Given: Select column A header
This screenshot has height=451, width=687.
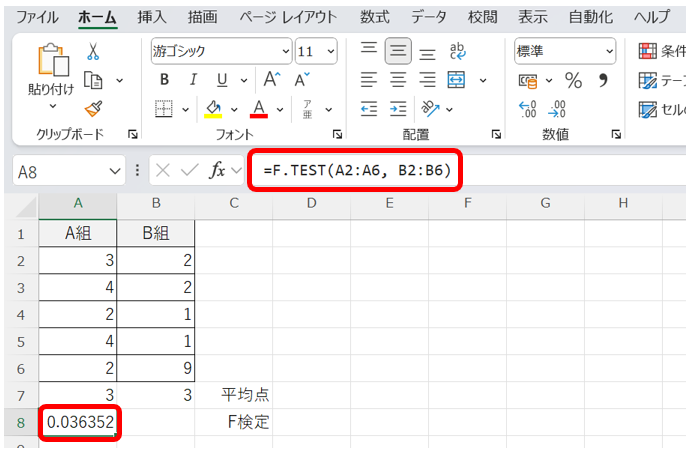Looking at the screenshot, I should pyautogui.click(x=78, y=203).
